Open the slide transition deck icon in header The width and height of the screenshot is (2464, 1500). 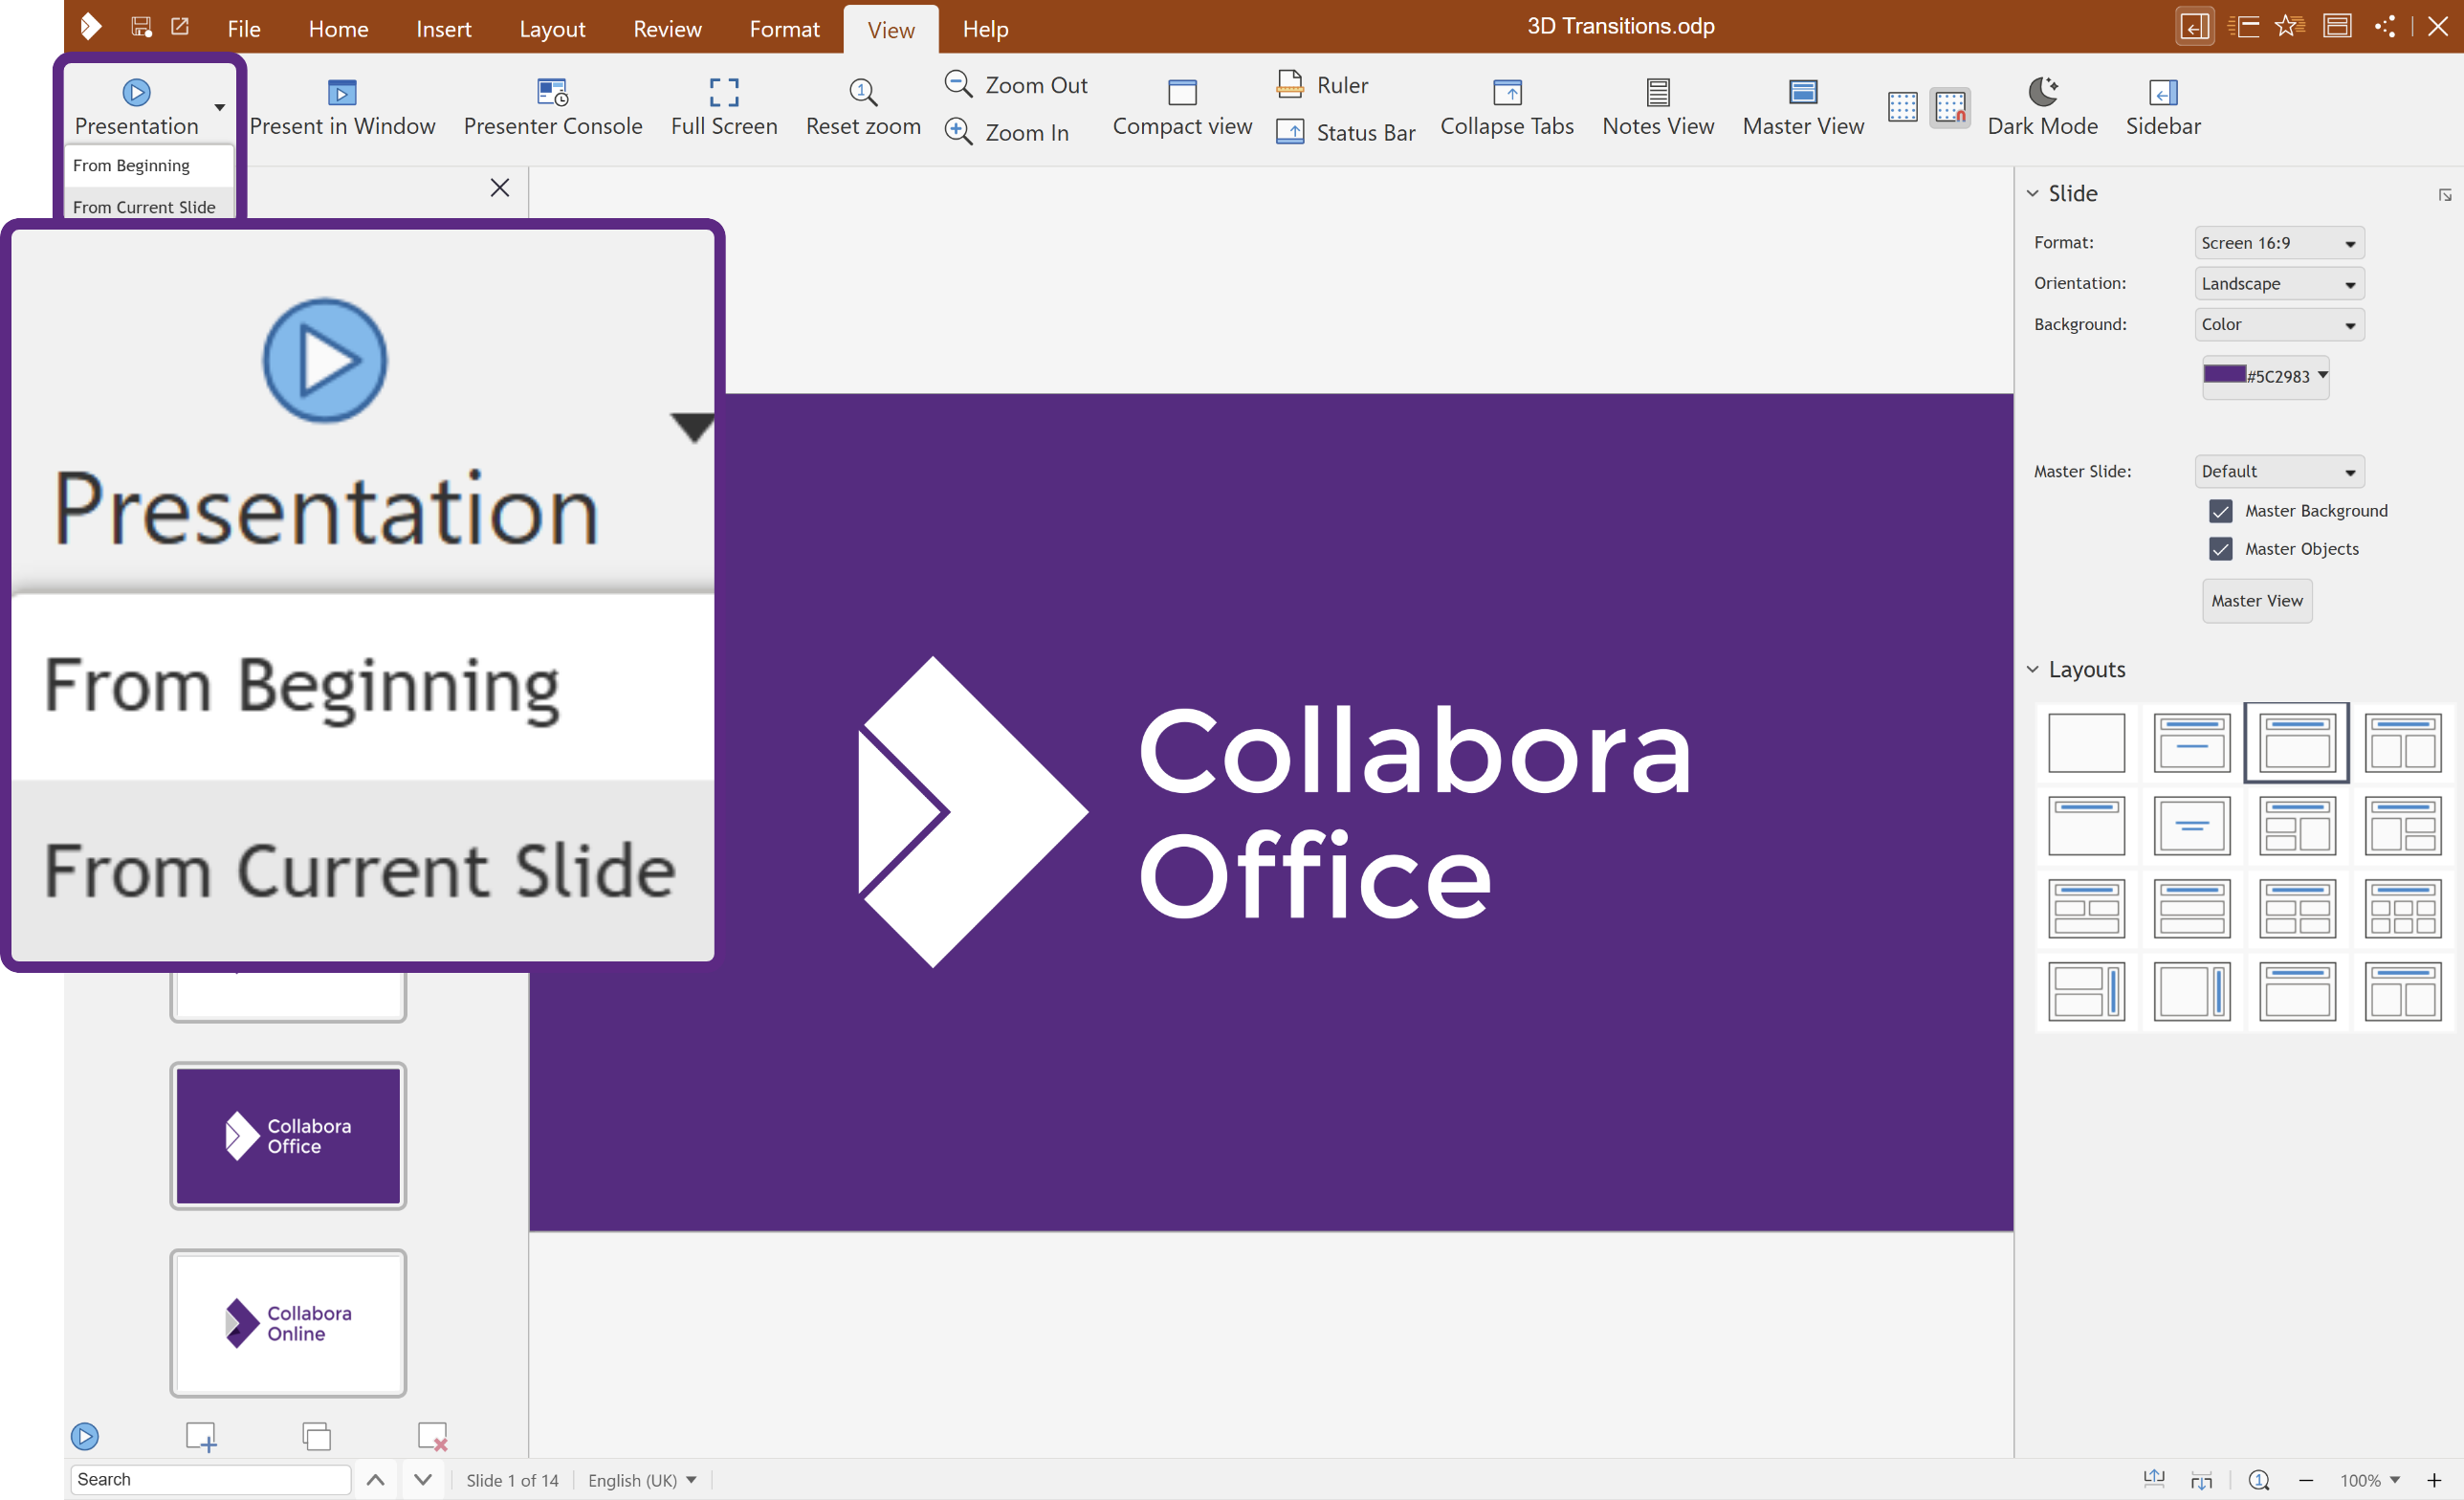2243,27
